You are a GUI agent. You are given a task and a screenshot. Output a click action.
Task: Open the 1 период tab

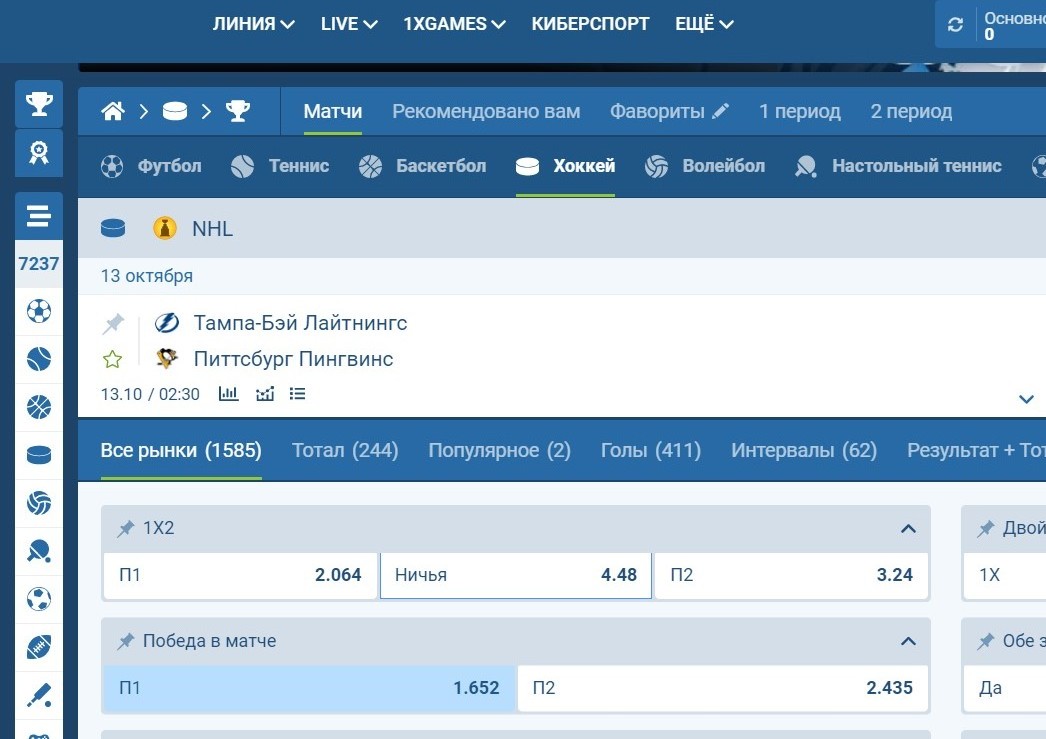pyautogui.click(x=800, y=111)
